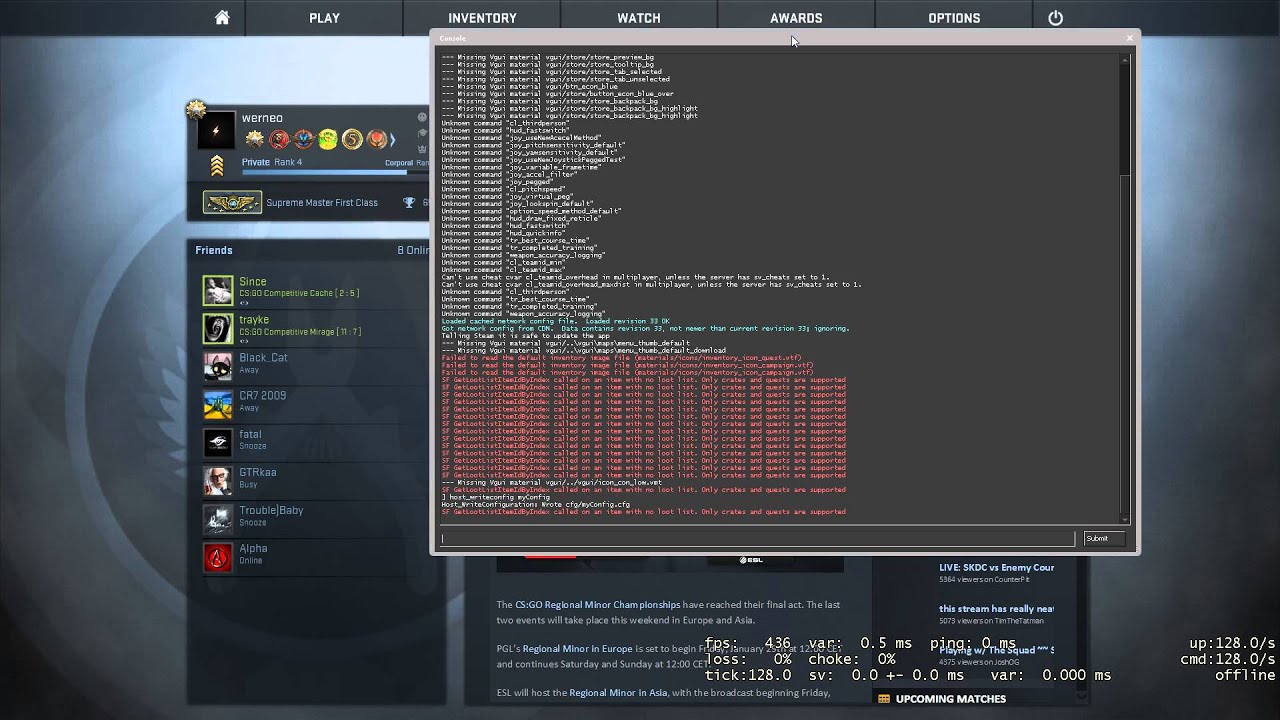The image size is (1280, 720).
Task: Open Regional Minor in Asia link
Action: click(618, 693)
